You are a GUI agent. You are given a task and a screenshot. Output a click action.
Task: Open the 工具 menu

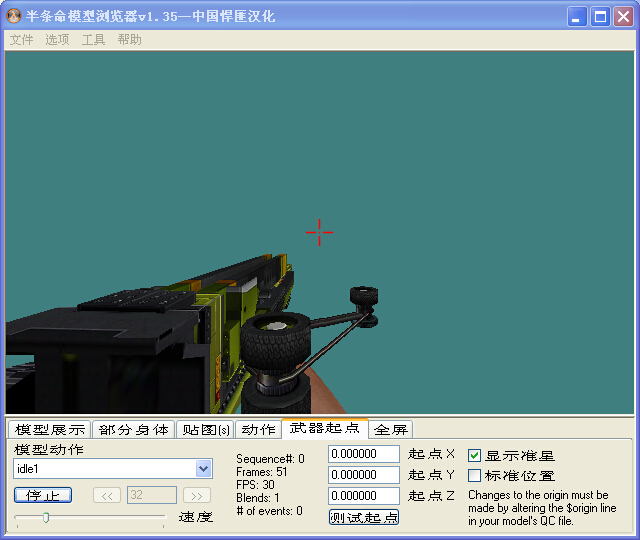tap(93, 40)
